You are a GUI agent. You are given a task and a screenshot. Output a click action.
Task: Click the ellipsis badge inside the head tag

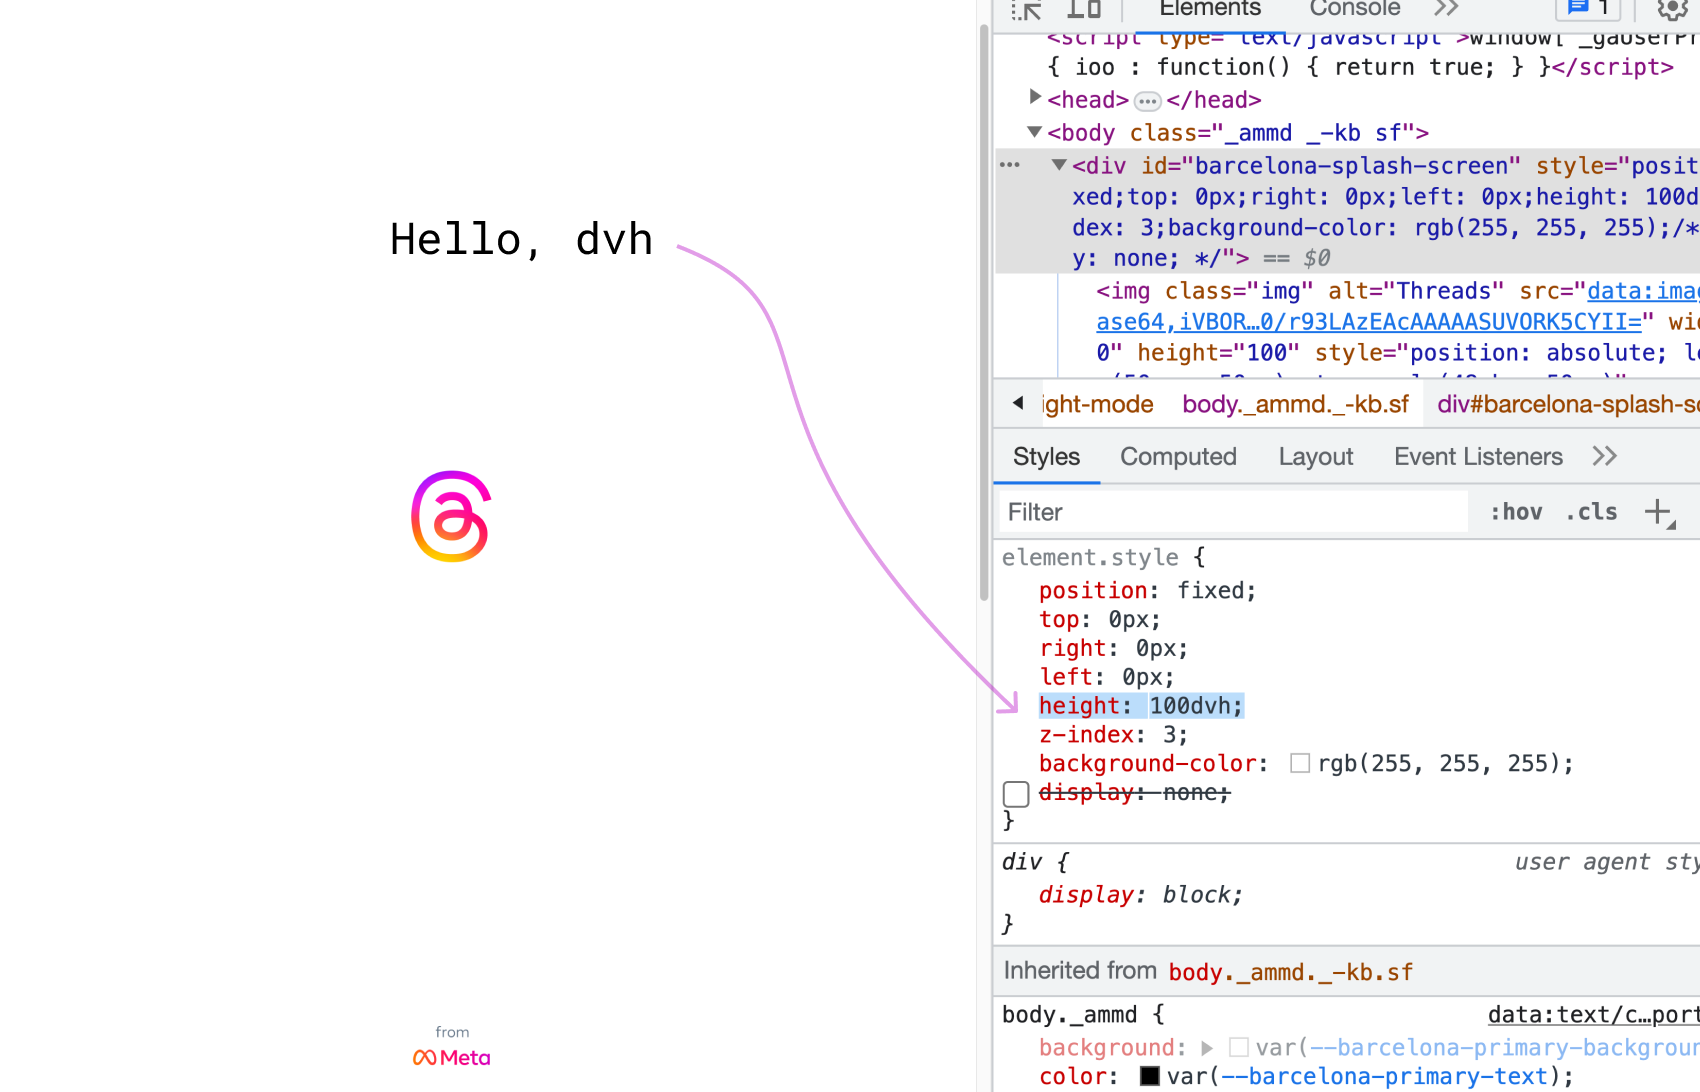[1147, 101]
